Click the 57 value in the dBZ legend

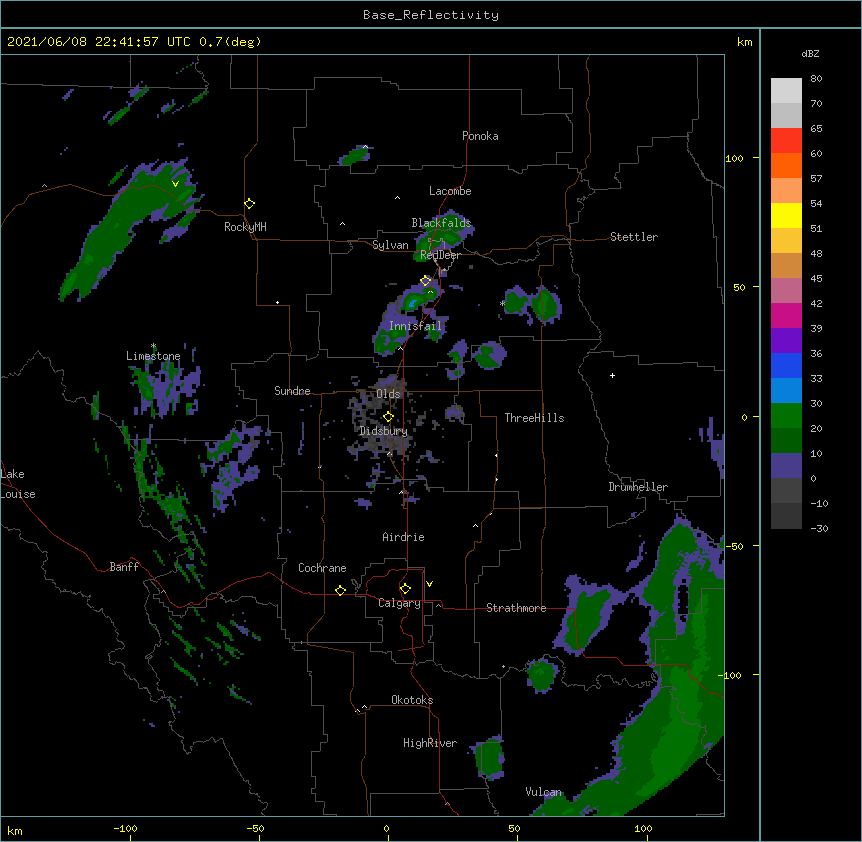point(816,179)
